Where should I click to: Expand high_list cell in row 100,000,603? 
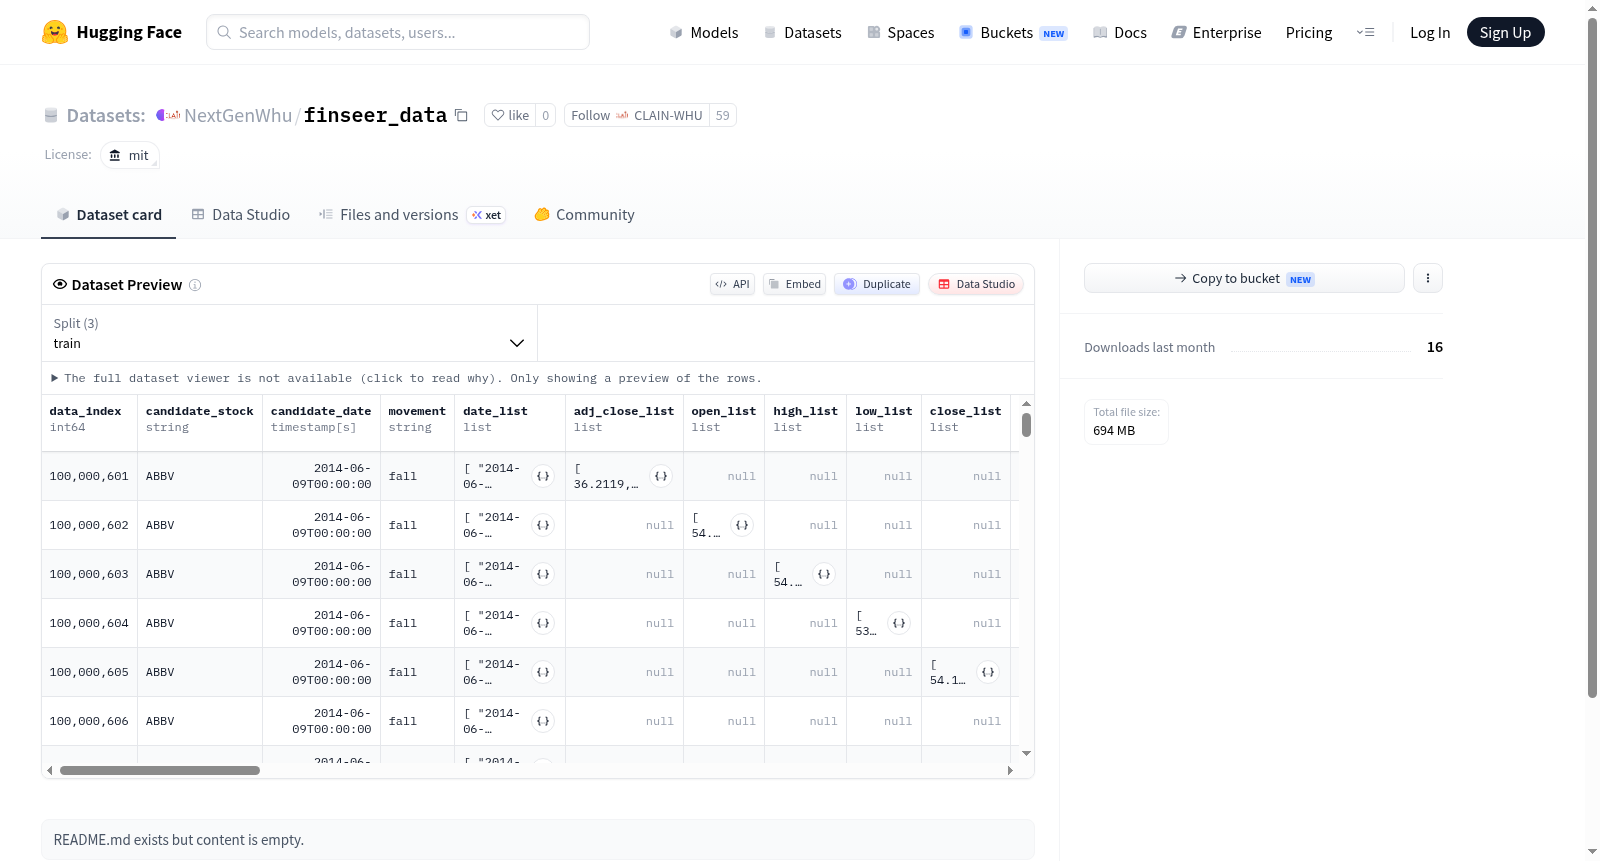coord(824,574)
